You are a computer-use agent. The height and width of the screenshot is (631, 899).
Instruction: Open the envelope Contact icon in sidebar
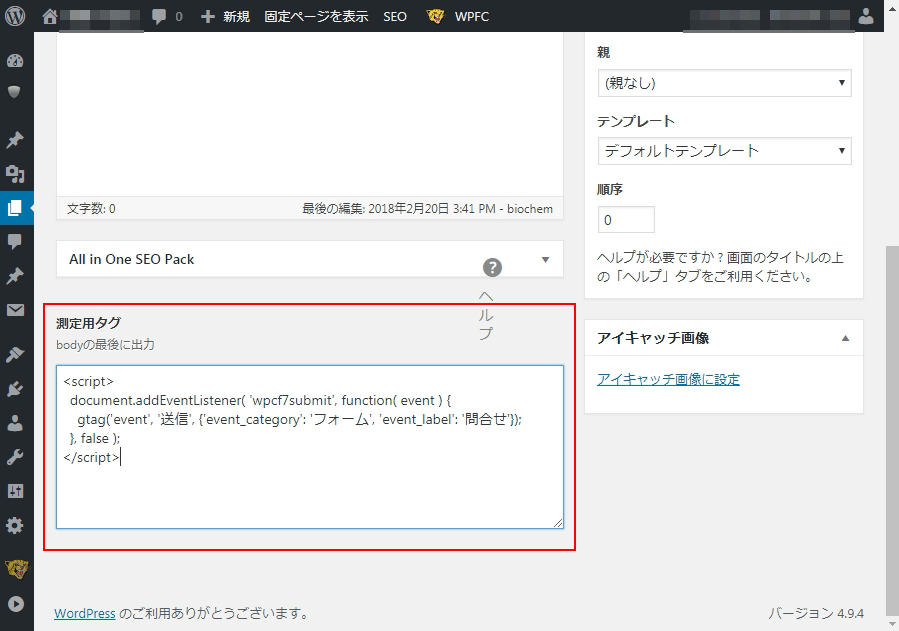pos(15,310)
